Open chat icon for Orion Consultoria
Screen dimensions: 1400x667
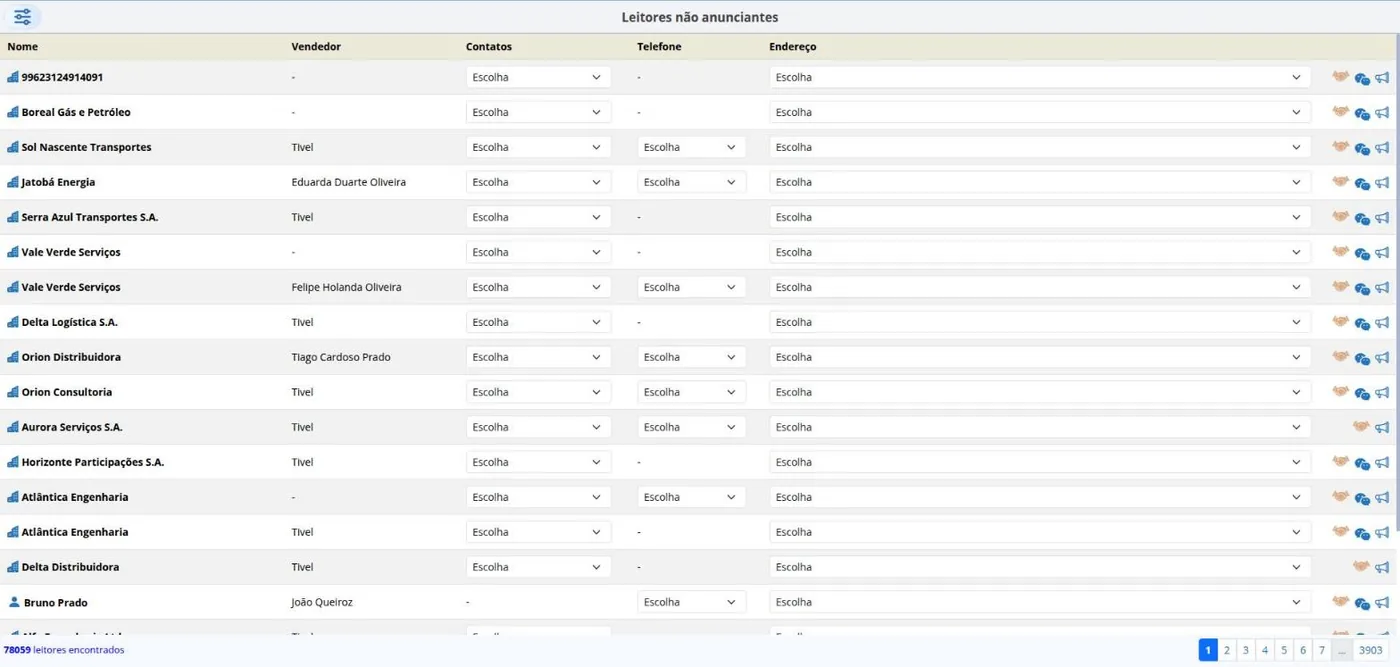tap(1362, 393)
